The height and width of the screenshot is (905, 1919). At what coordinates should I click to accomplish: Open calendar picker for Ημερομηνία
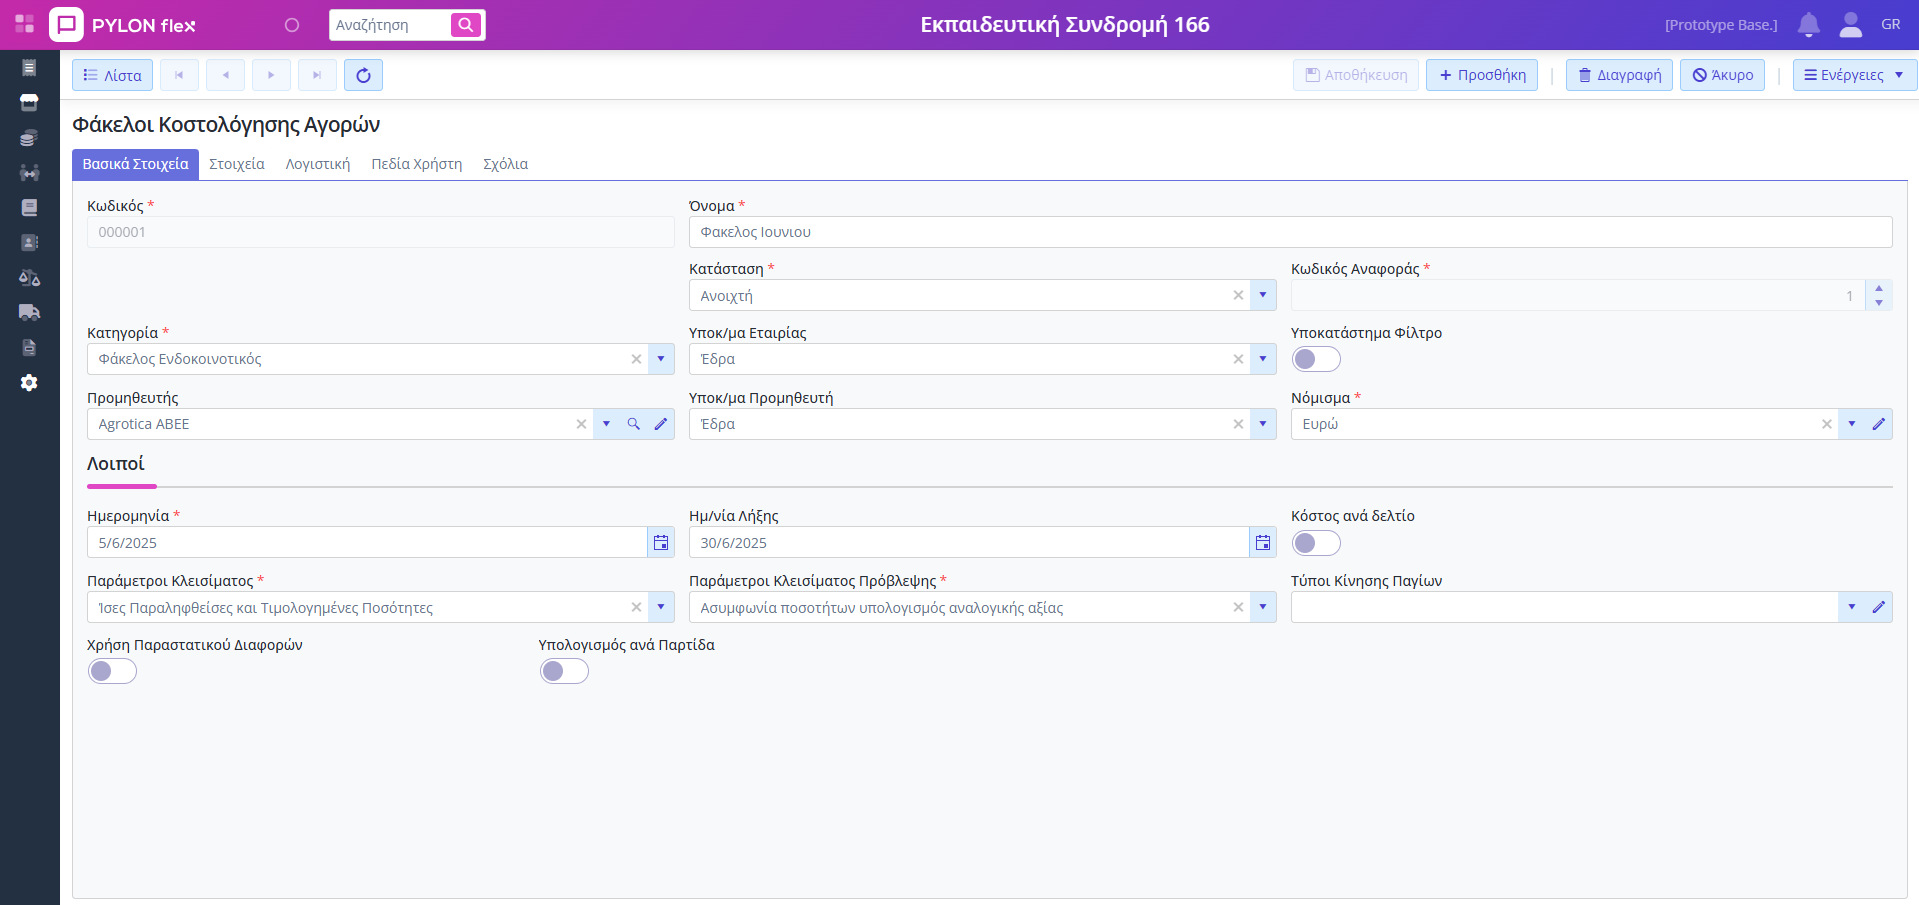pos(661,543)
